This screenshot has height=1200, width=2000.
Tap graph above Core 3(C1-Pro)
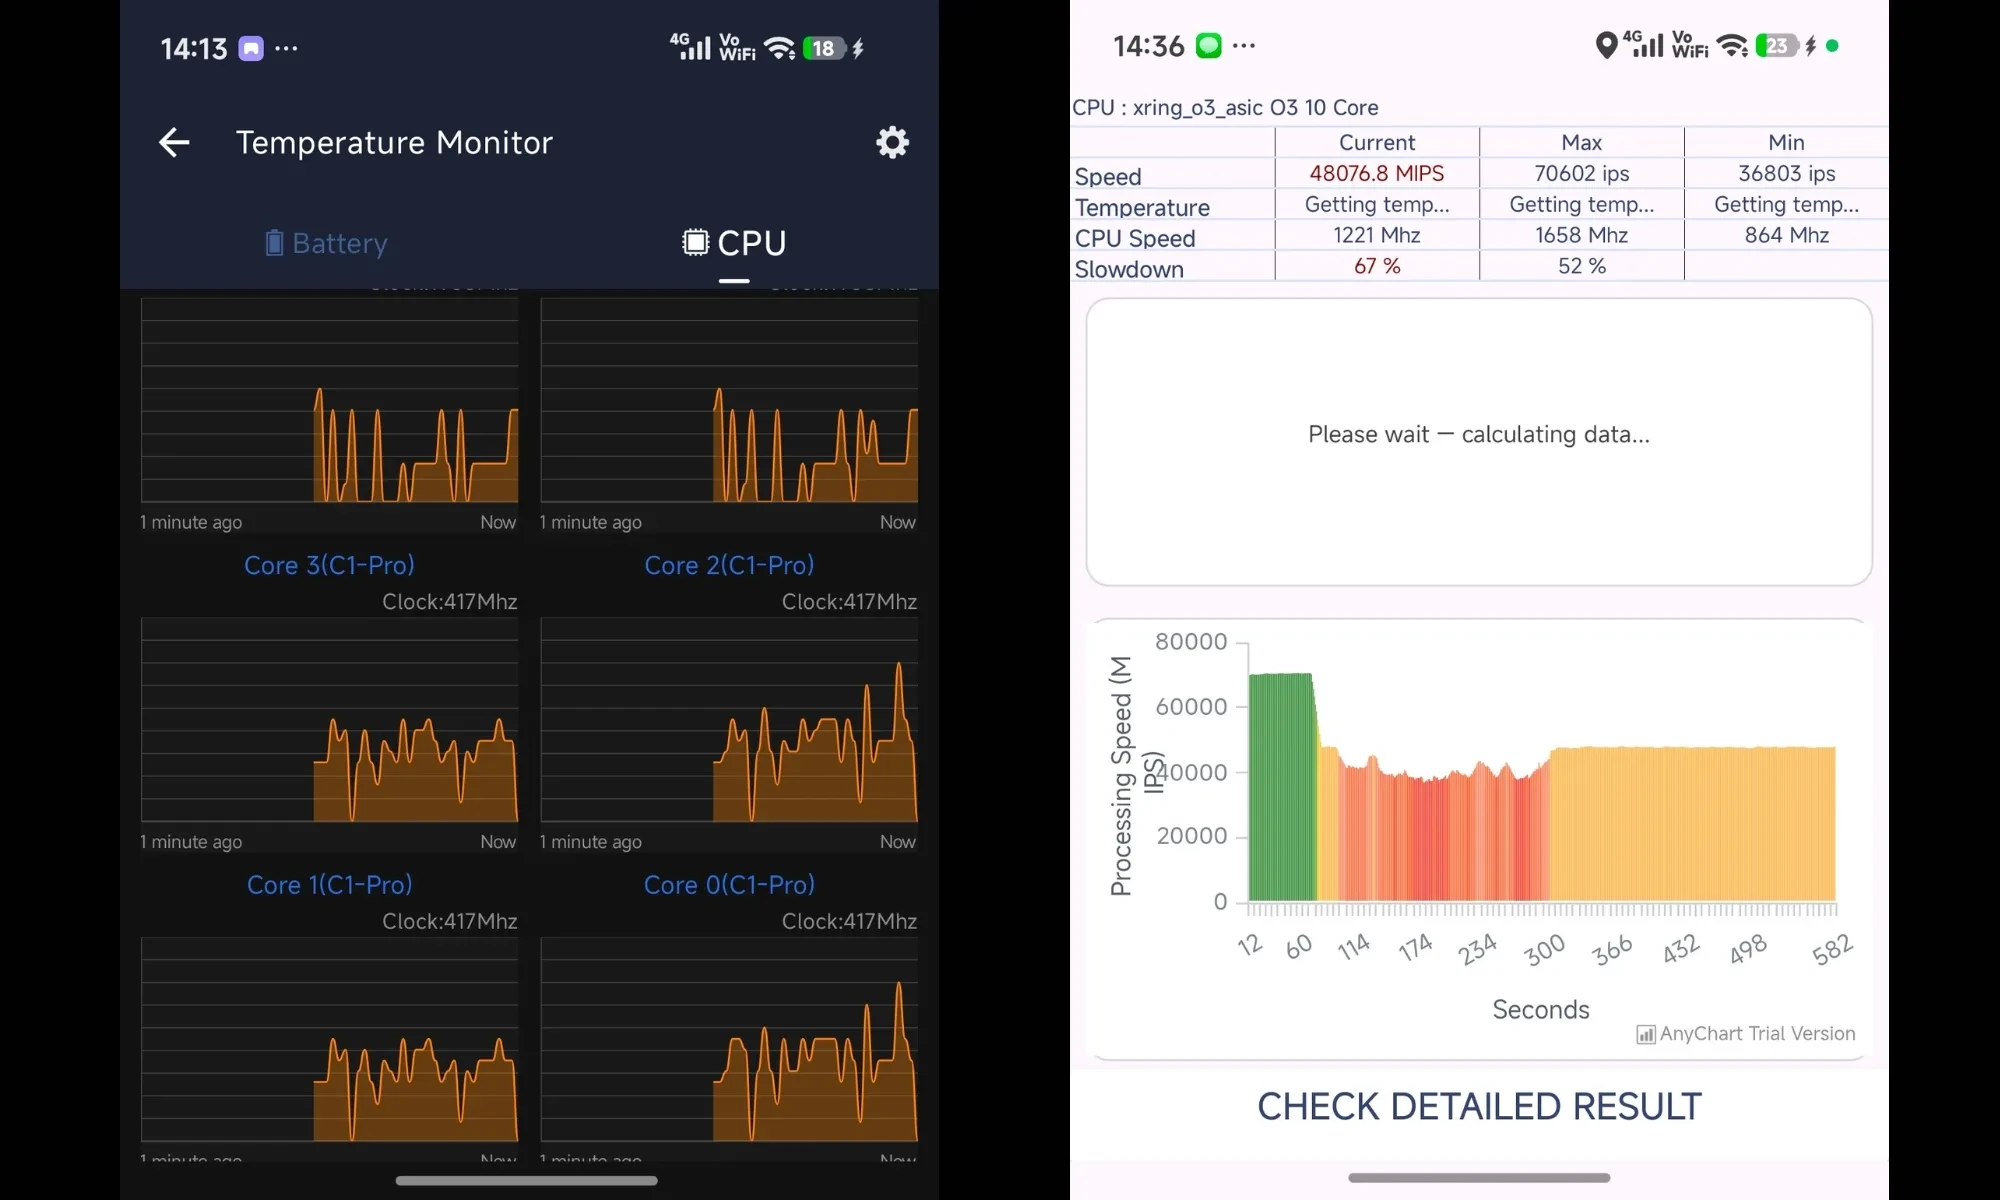tap(330, 400)
